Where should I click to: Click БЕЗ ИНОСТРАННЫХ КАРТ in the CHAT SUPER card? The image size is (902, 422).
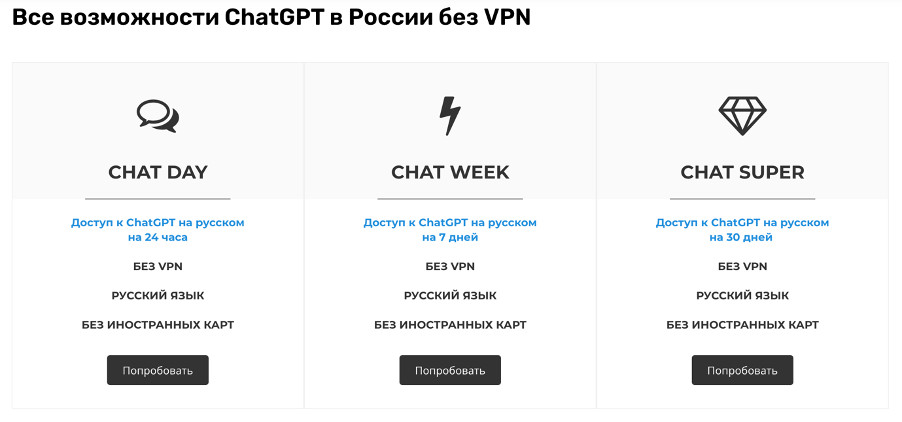pos(742,324)
